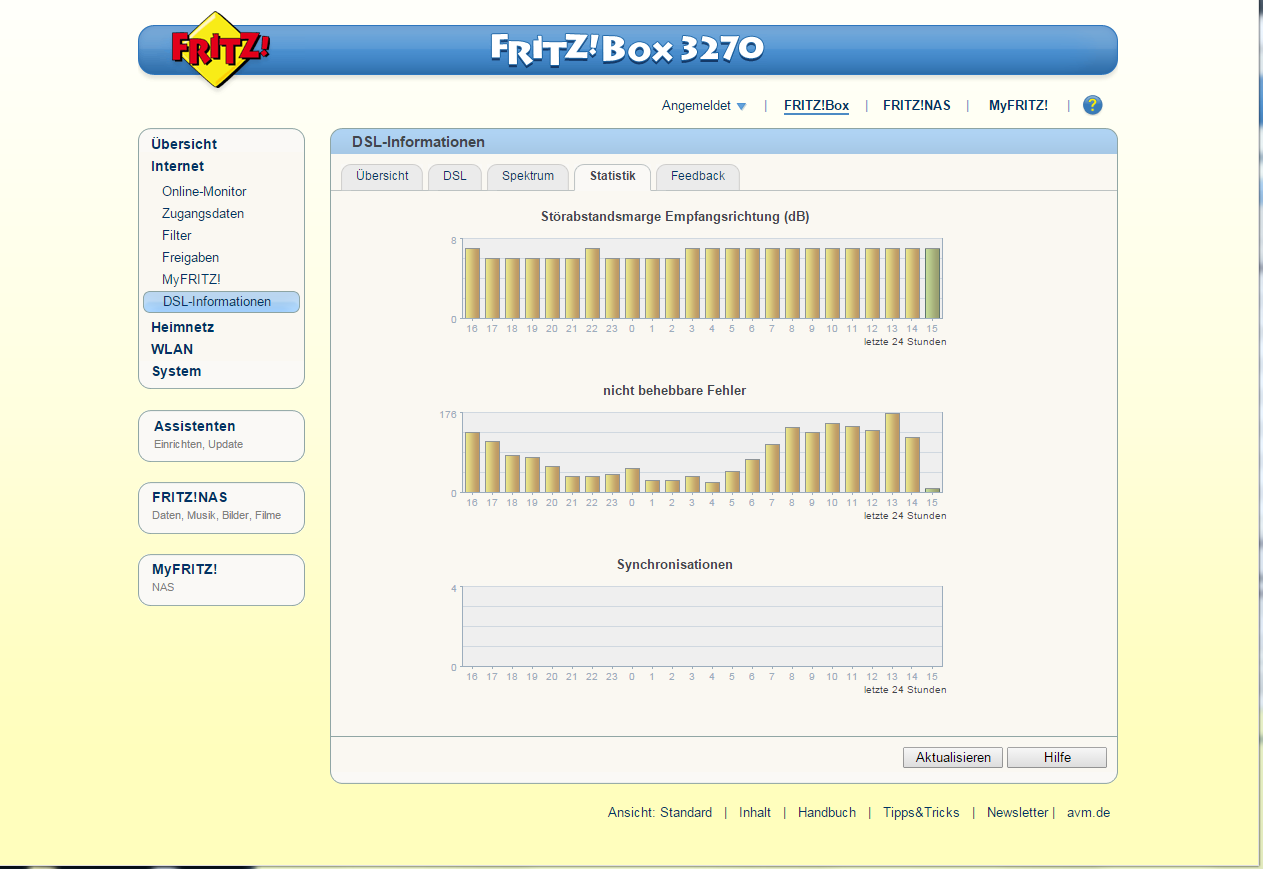1263x869 pixels.
Task: Expand System in the sidebar menu
Action: point(176,371)
